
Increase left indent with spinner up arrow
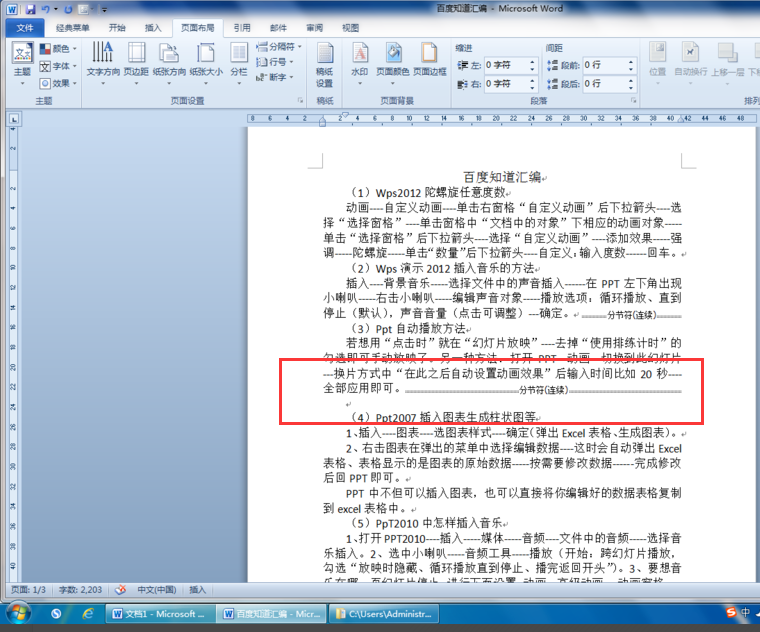point(532,62)
